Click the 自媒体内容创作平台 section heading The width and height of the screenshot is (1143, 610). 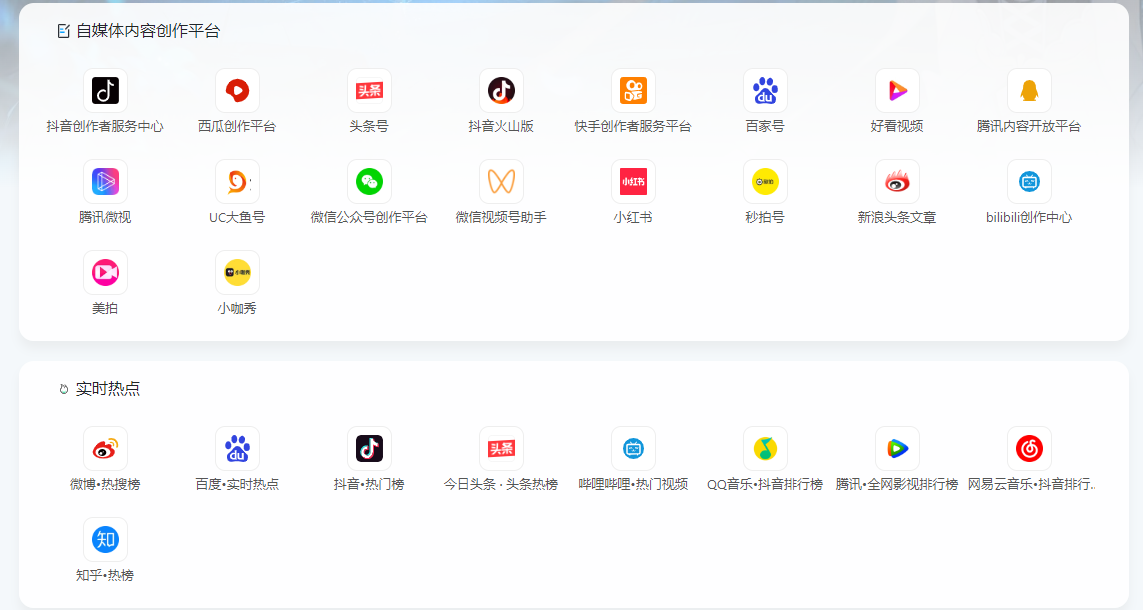(148, 31)
